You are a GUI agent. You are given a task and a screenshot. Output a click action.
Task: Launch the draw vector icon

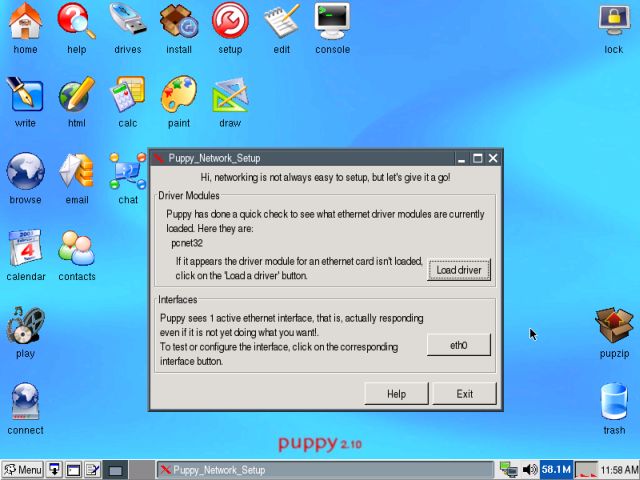tap(230, 95)
